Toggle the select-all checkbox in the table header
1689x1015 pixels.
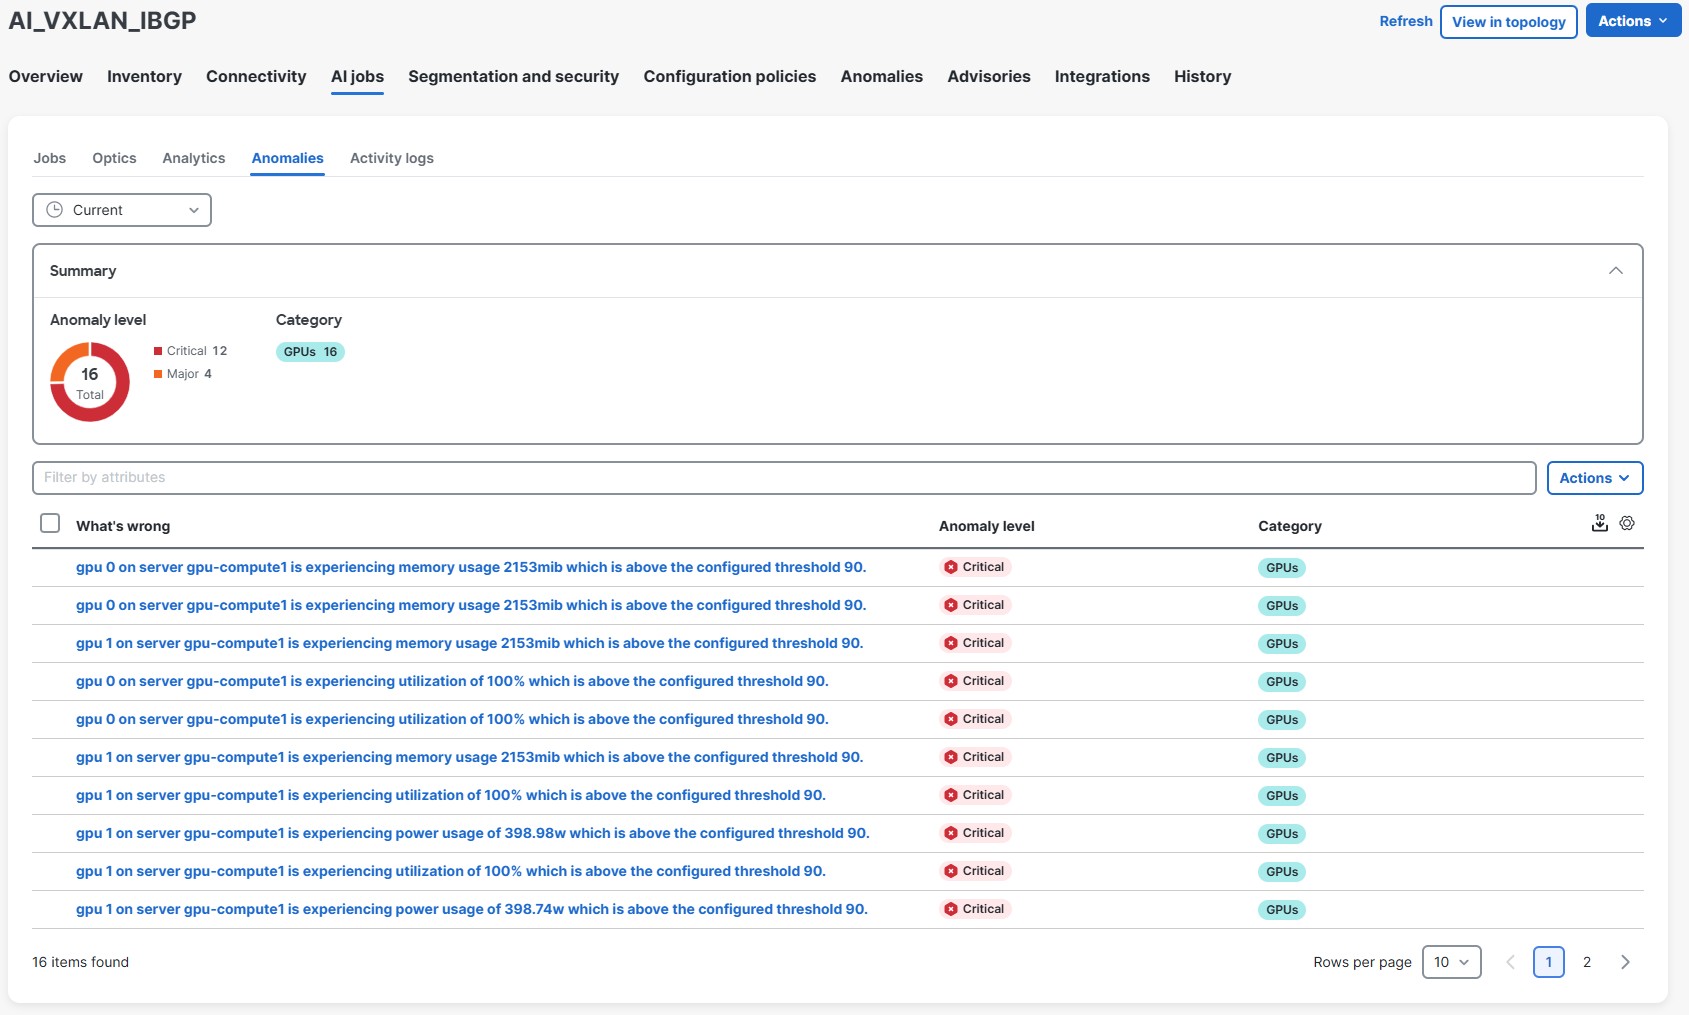[x=50, y=523]
